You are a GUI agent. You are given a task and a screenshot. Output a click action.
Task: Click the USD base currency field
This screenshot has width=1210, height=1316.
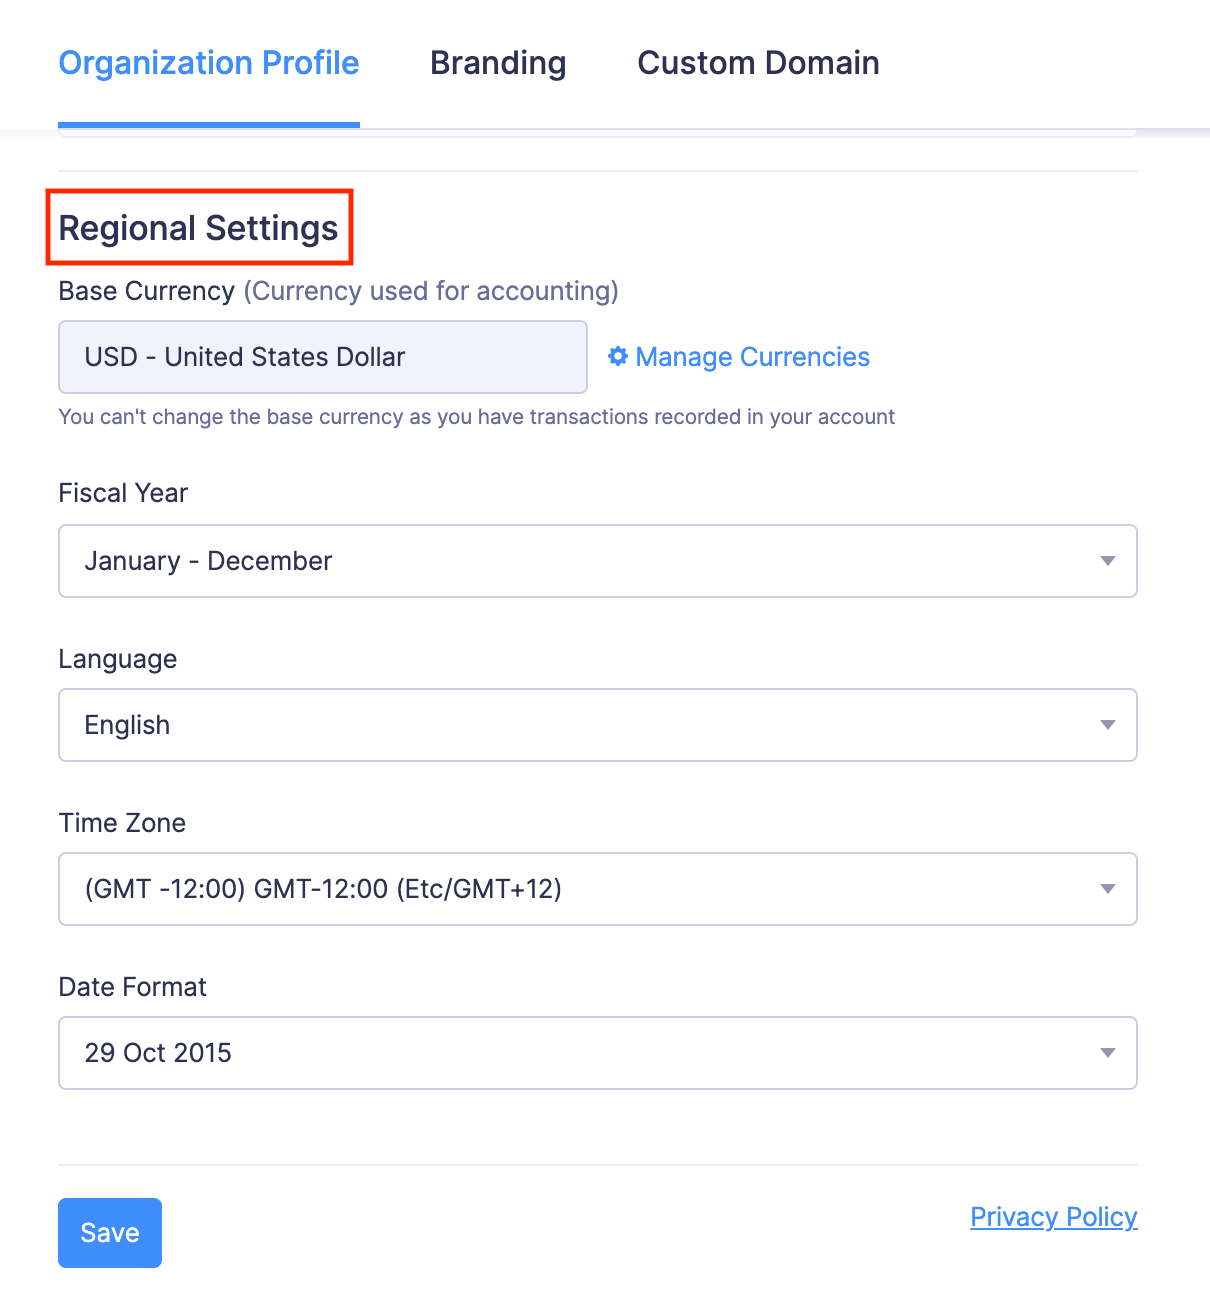322,357
